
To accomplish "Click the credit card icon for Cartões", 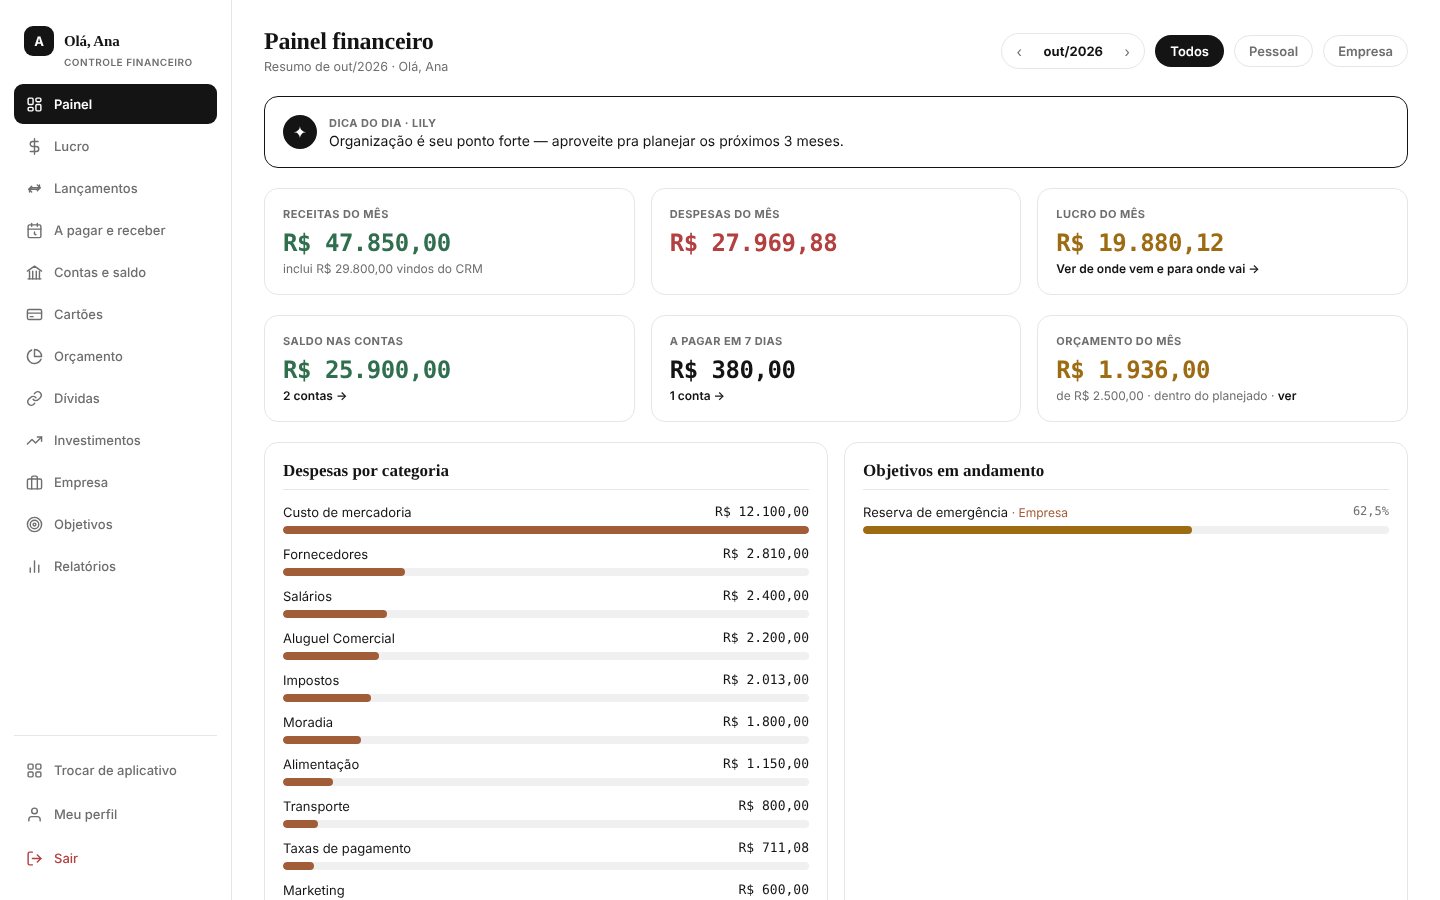I will pos(34,314).
